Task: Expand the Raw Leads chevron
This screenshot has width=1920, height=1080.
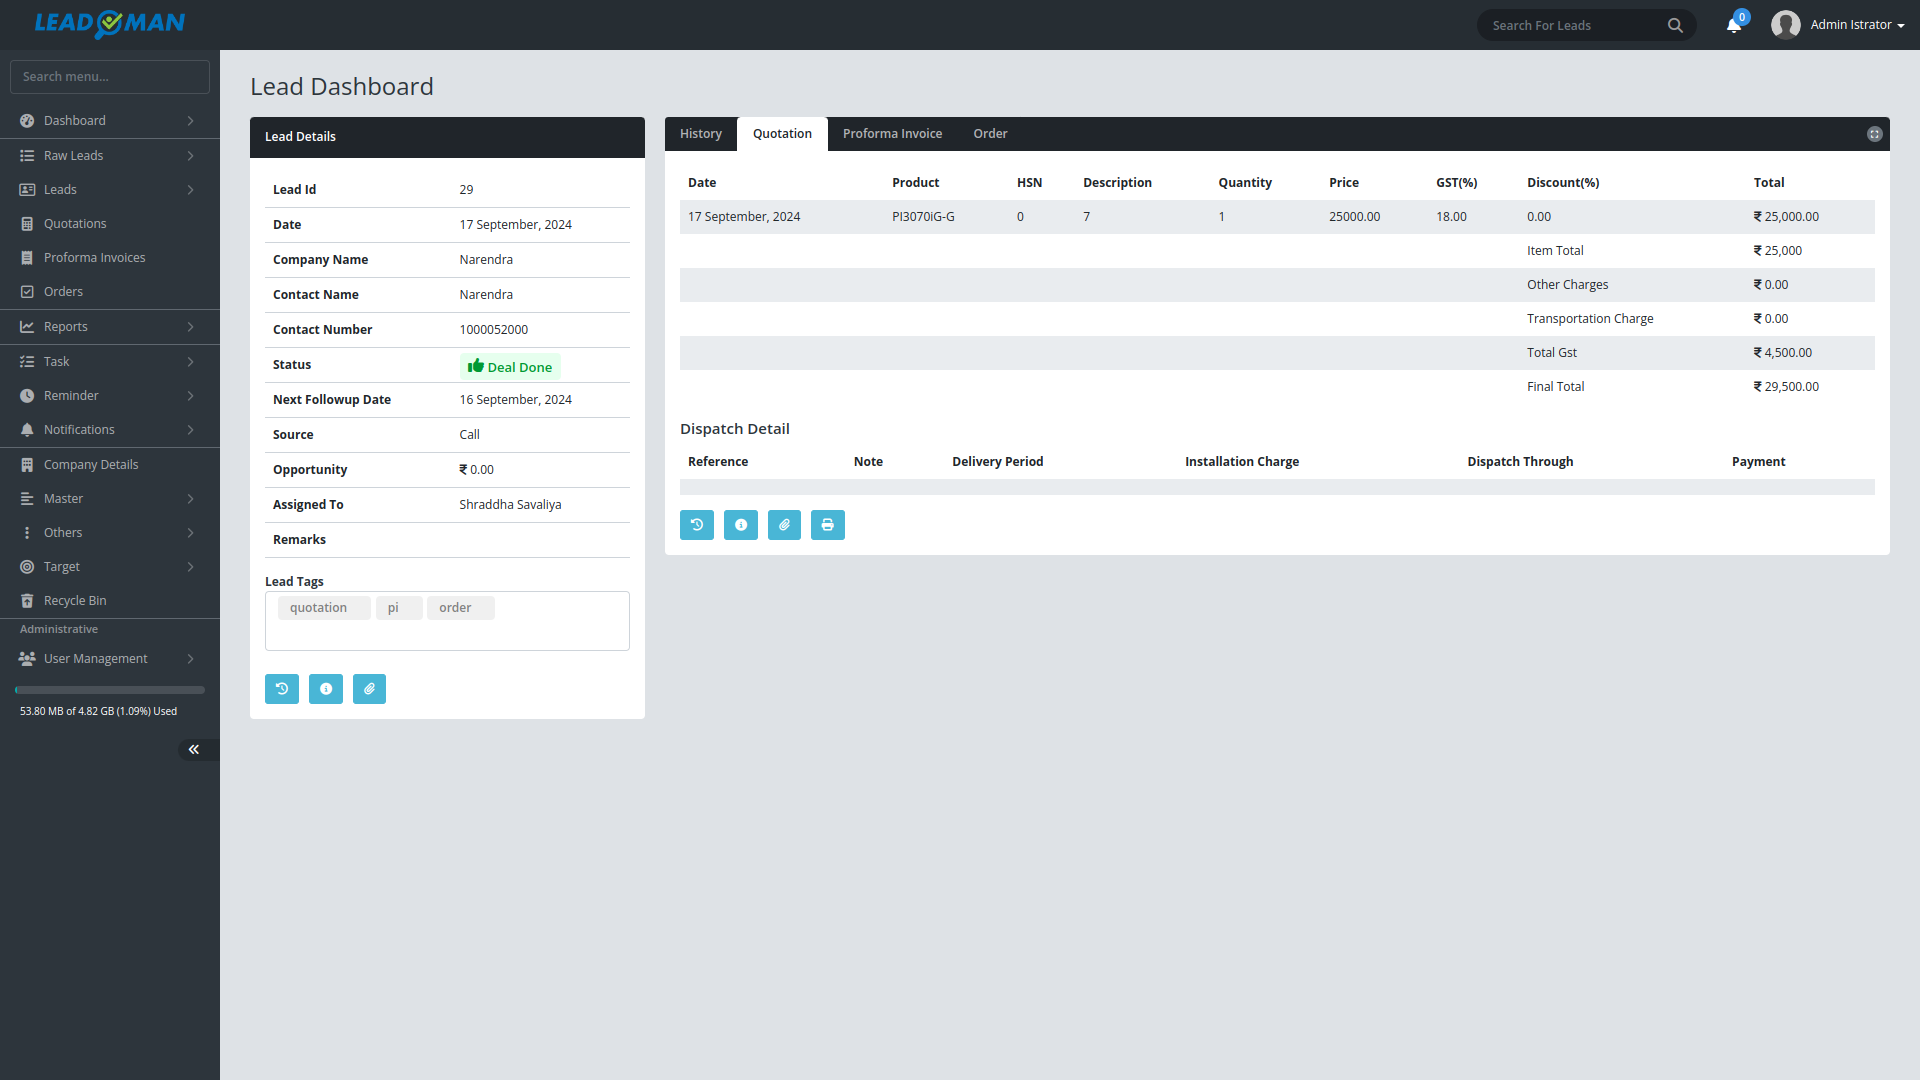Action: 190,156
